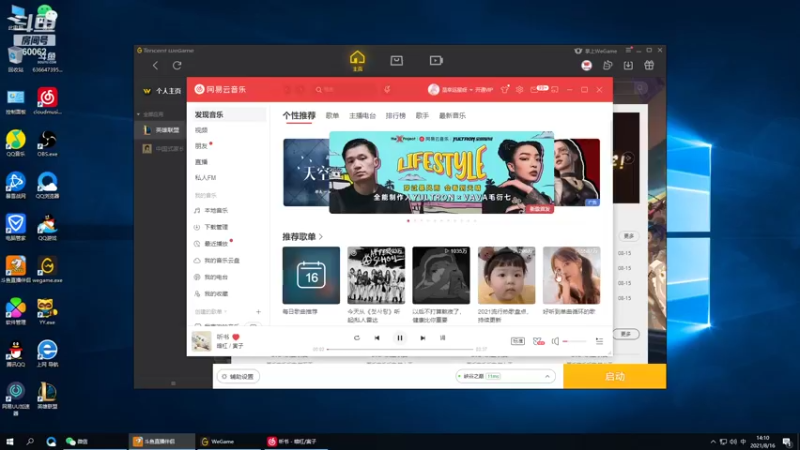Screen dimensions: 800x450
Task: Switch to 歌单 tab
Action: [x=332, y=116]
